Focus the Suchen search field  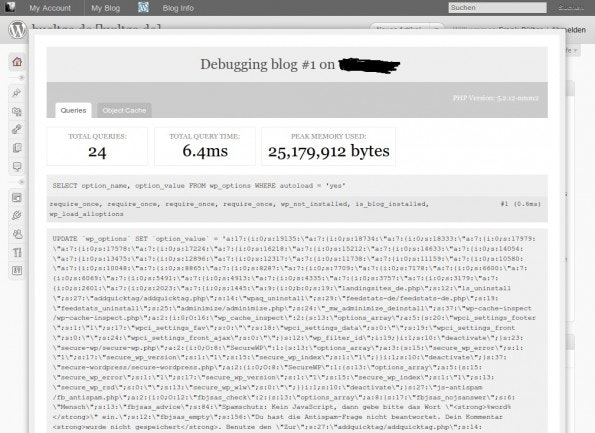pyautogui.click(x=497, y=8)
